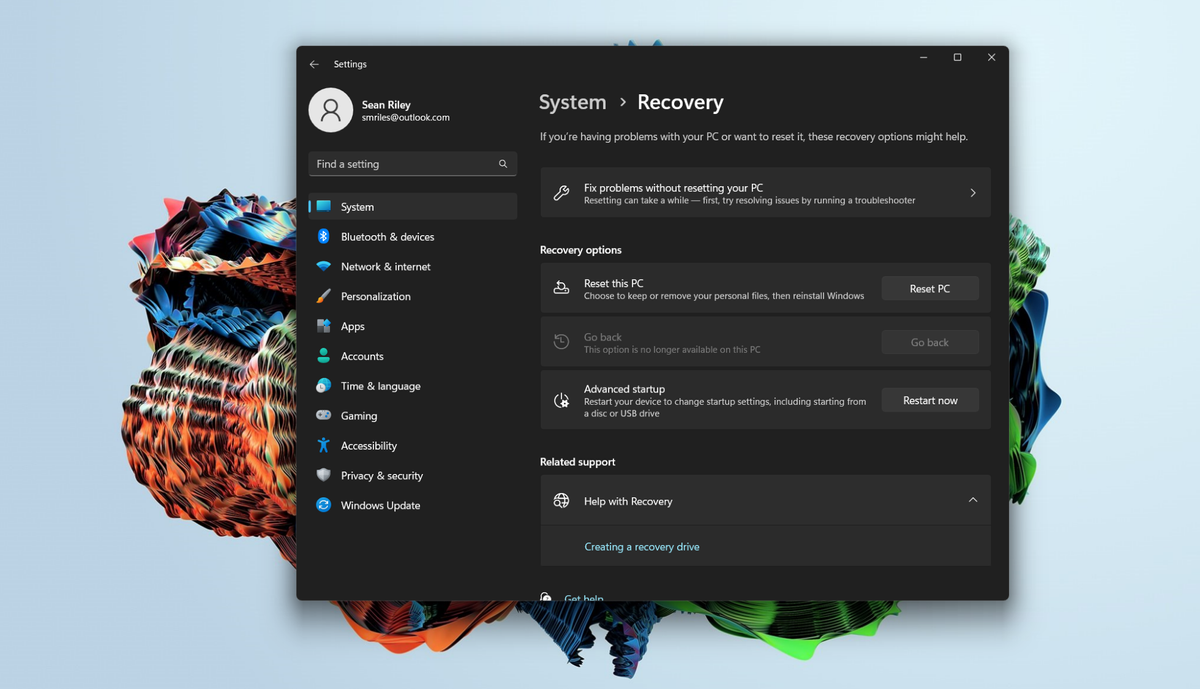Open Accounts settings
Screen dimensions: 1200x689
point(364,356)
